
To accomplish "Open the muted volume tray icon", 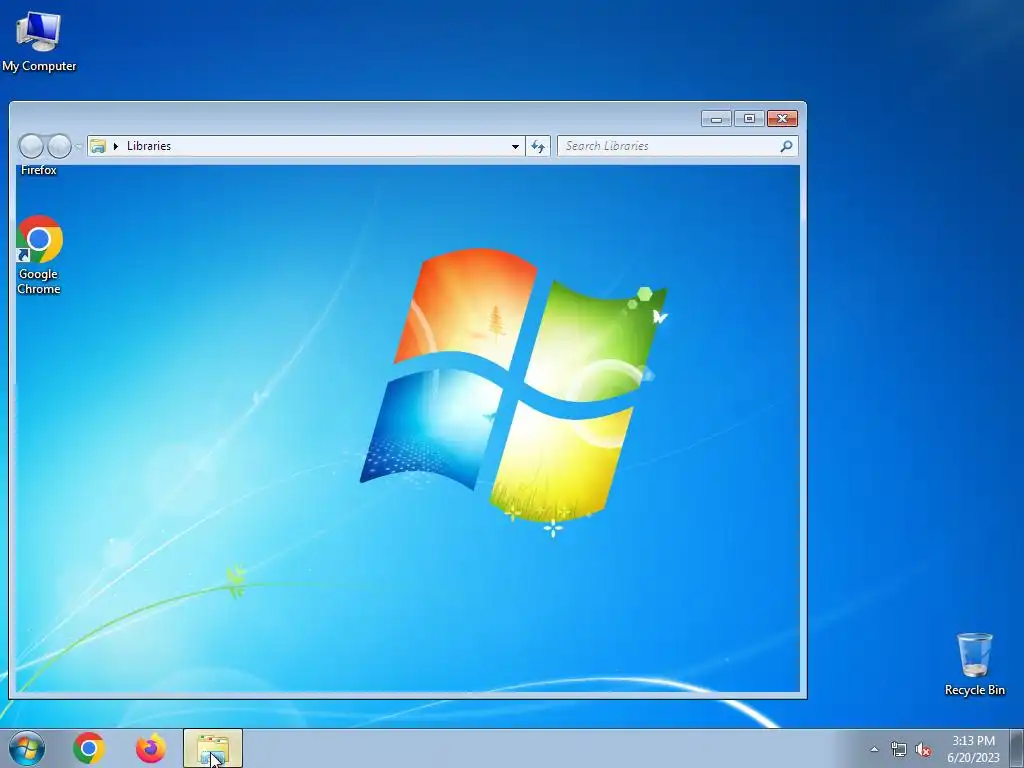I will coord(923,750).
